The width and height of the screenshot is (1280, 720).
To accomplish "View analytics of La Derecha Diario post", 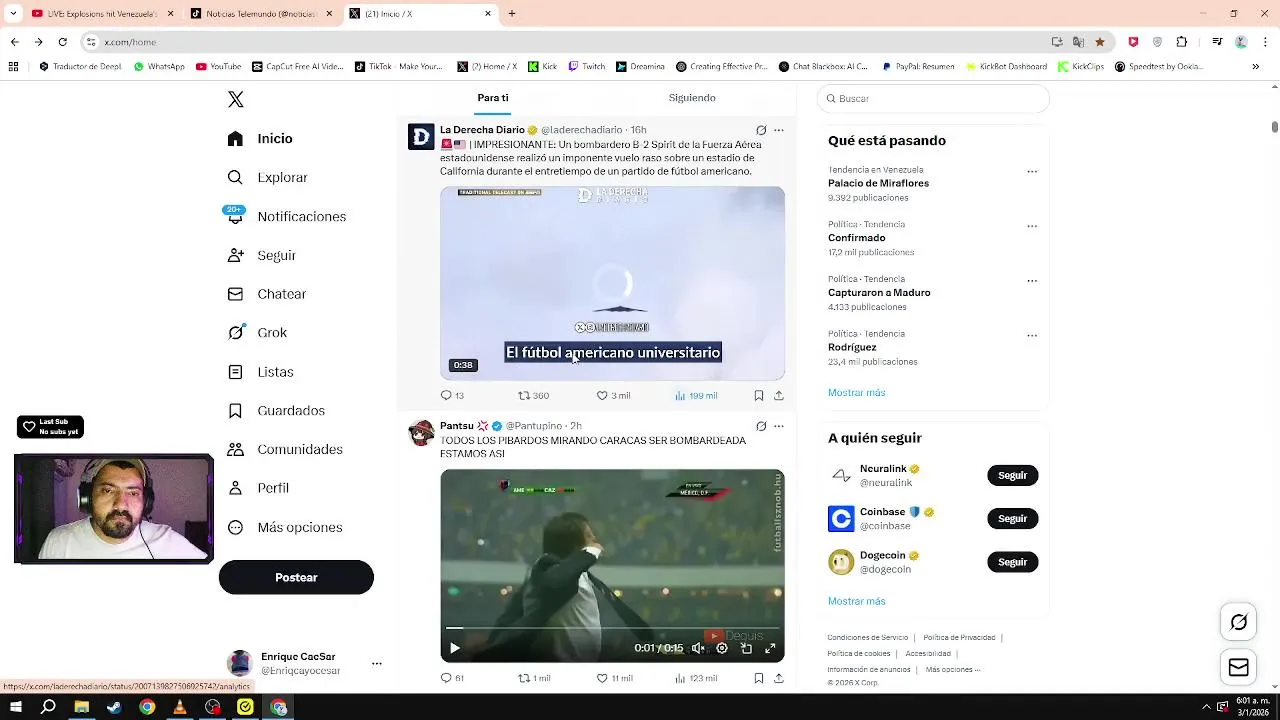I will point(696,395).
